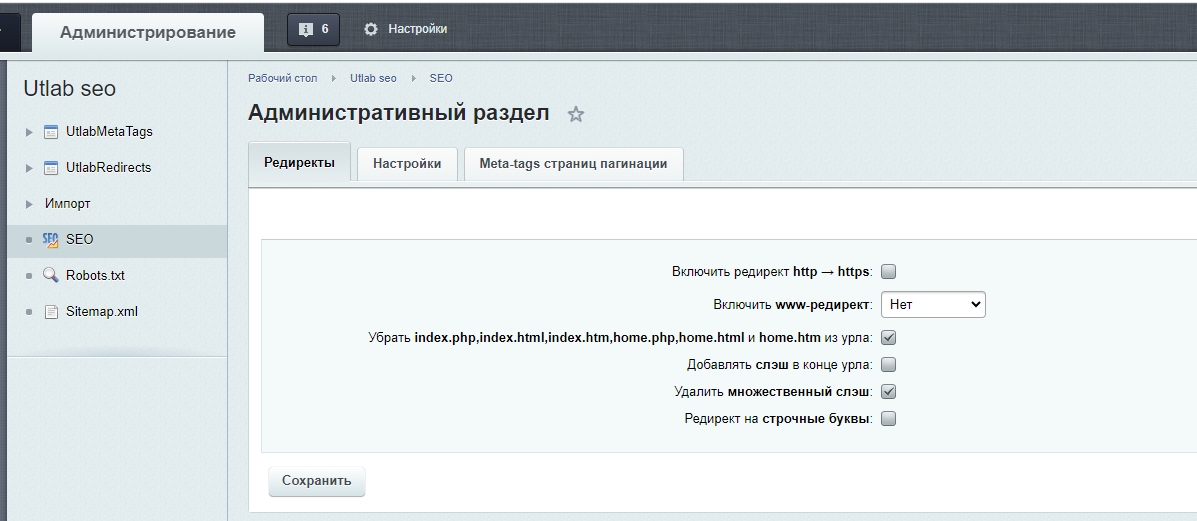Open the www-редирект dropdown
Screen dimensions: 1197x521
933,304
